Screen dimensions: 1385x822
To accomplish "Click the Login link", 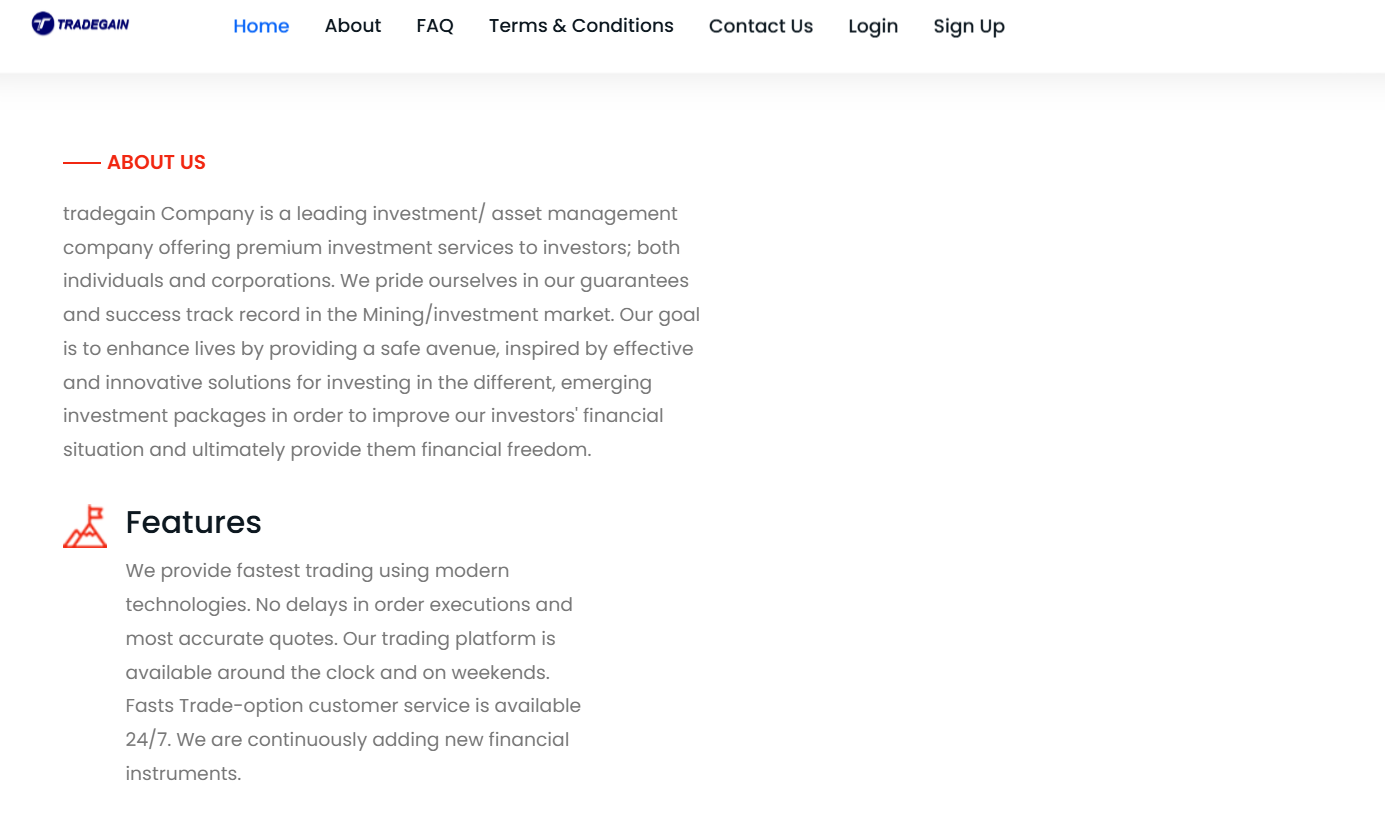I will point(873,26).
